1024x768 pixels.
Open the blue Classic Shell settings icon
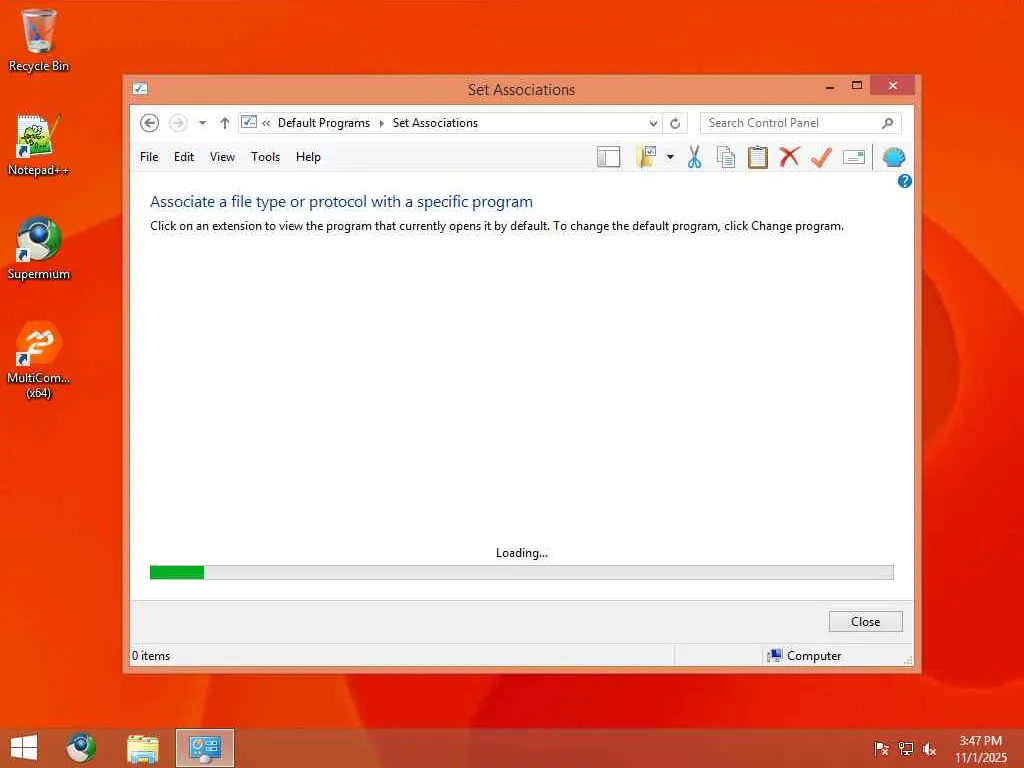[893, 157]
